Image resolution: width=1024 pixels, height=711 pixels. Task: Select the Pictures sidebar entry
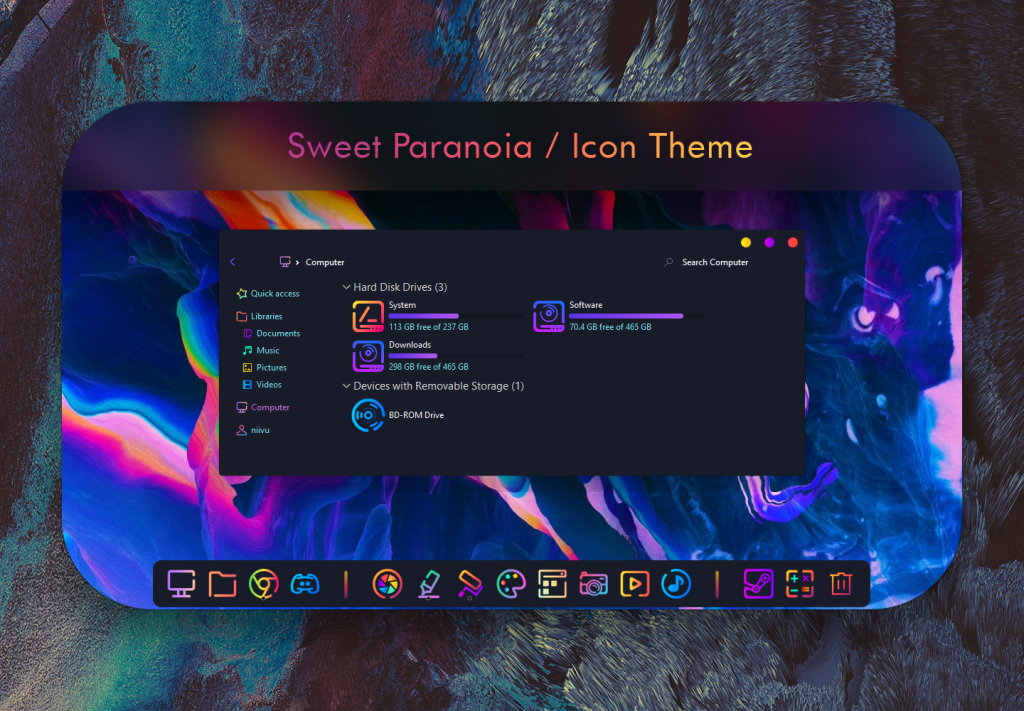click(x=272, y=368)
